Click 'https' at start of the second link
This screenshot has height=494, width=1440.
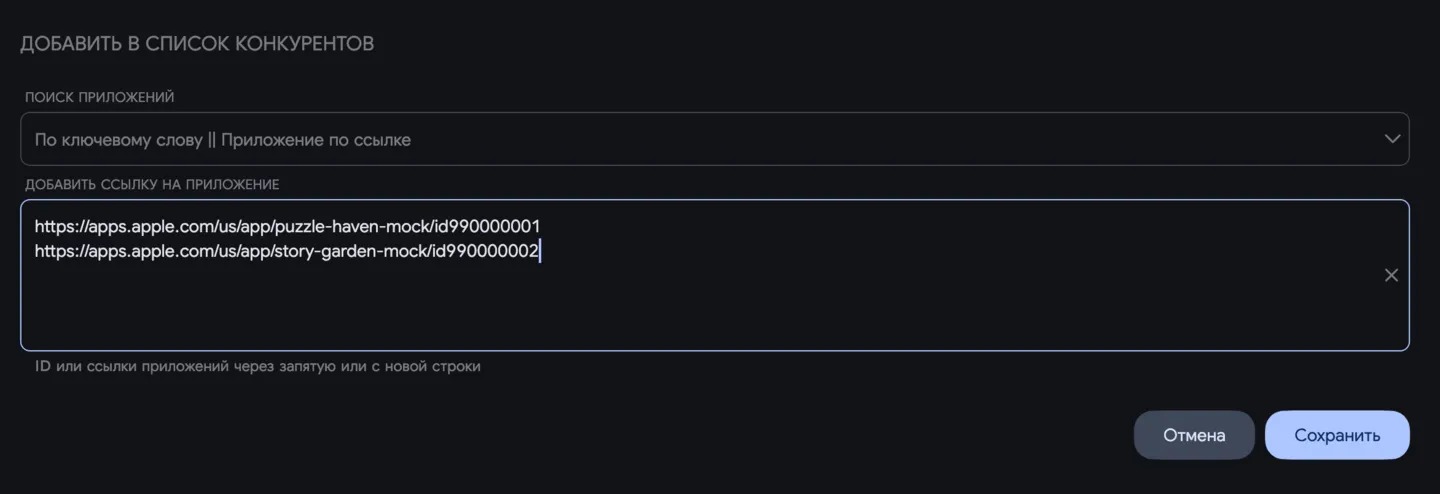(x=53, y=251)
